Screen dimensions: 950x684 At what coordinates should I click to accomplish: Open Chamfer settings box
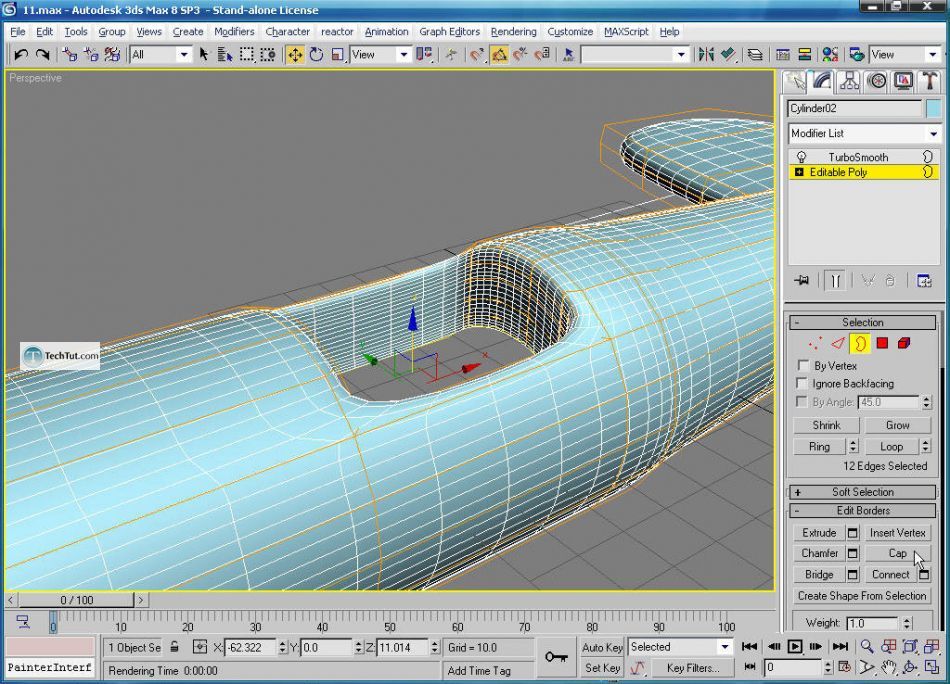pyautogui.click(x=852, y=554)
